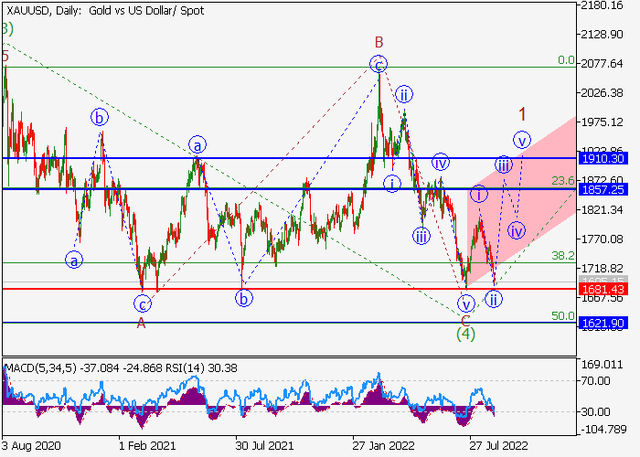Viewport: 640px width, 457px height.
Task: Click the 3 Aug 2020 date label
Action: [31, 446]
